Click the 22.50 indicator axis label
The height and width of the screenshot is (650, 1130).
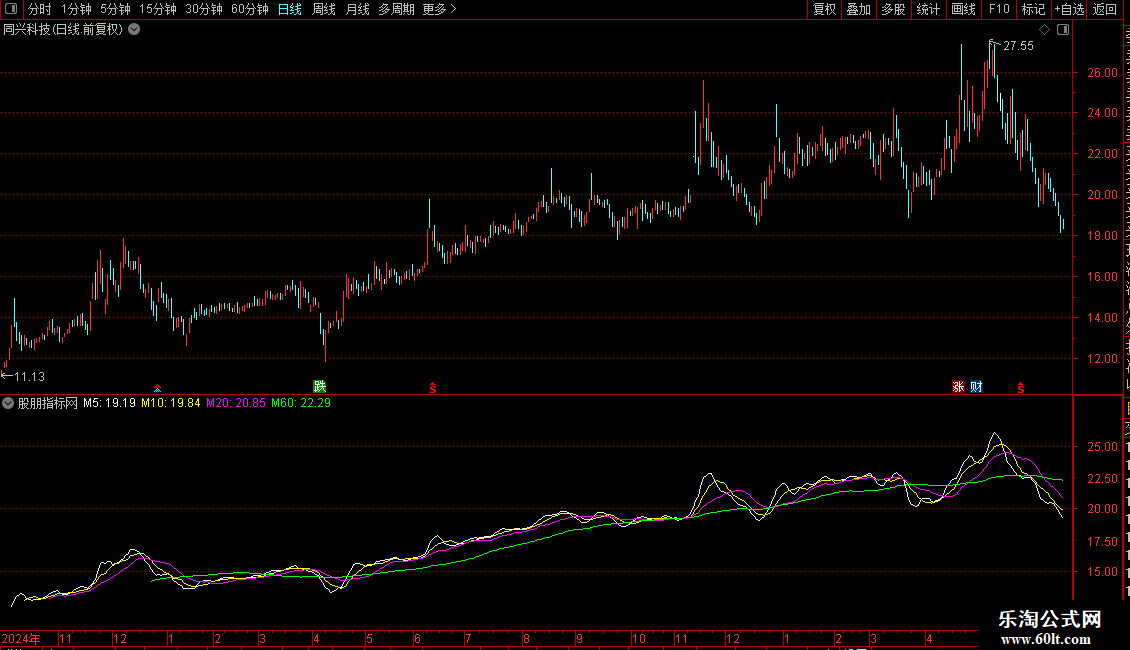point(1103,479)
